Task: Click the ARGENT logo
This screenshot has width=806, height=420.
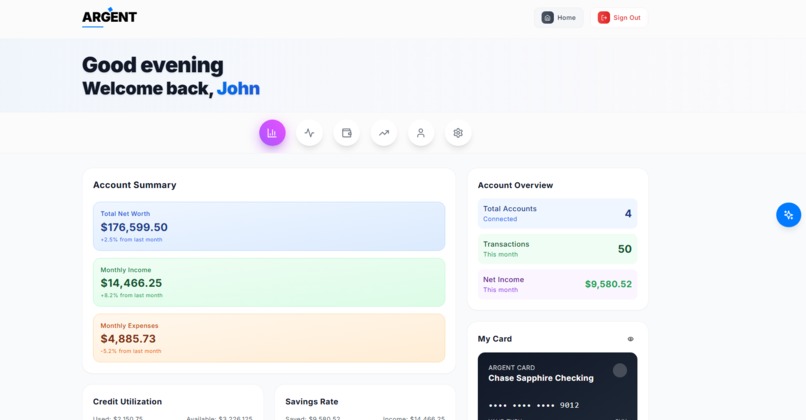Action: click(x=109, y=17)
